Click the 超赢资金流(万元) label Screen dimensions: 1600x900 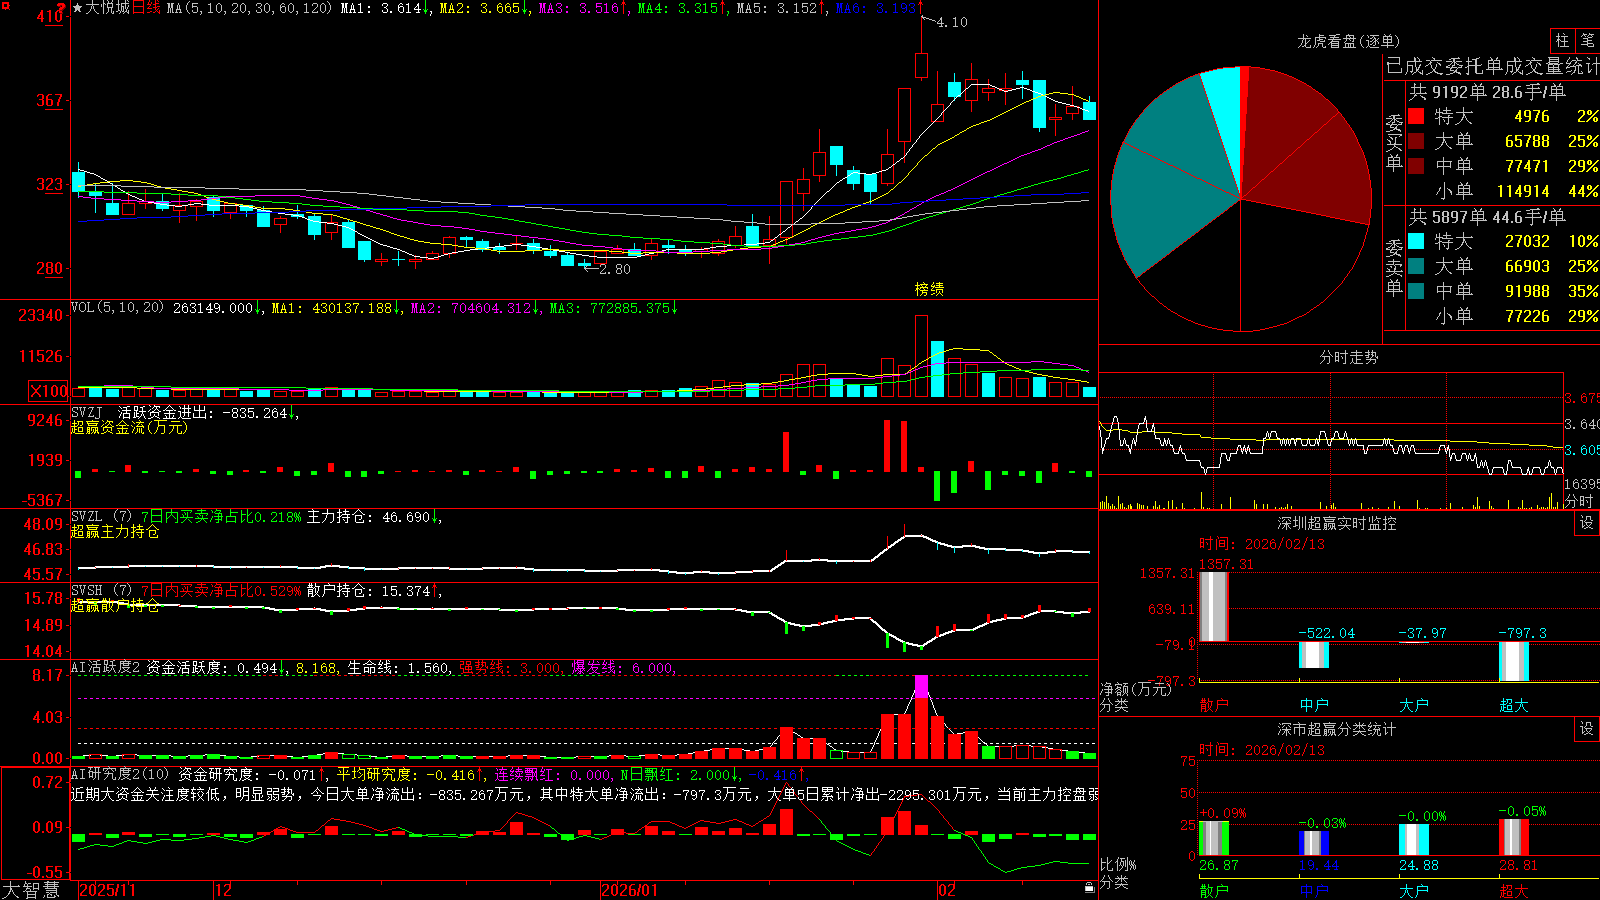(x=129, y=427)
